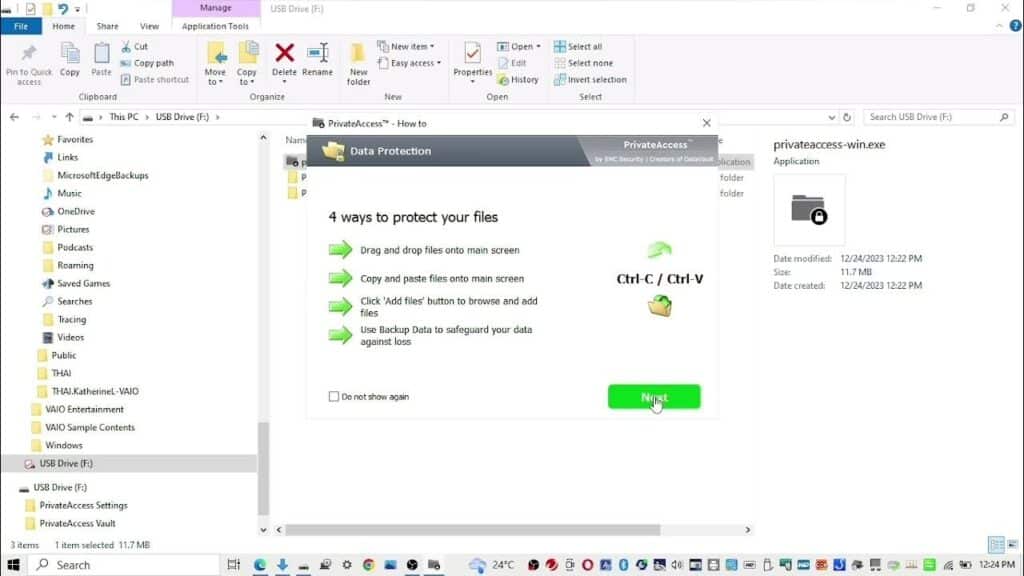This screenshot has height=576, width=1024.
Task: Click the Search USB Drive field
Action: click(938, 117)
